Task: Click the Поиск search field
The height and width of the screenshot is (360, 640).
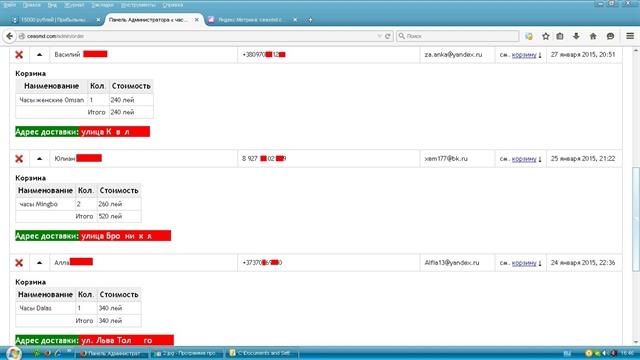Action: click(458, 36)
